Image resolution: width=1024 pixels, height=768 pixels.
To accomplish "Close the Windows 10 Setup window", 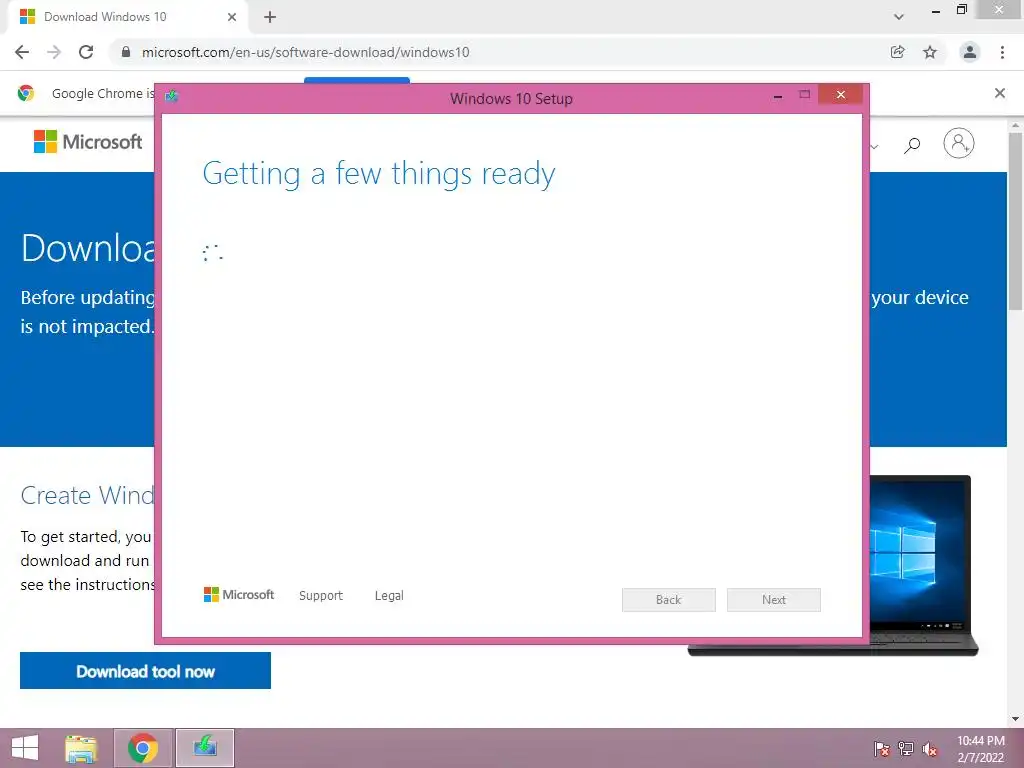I will coord(840,95).
